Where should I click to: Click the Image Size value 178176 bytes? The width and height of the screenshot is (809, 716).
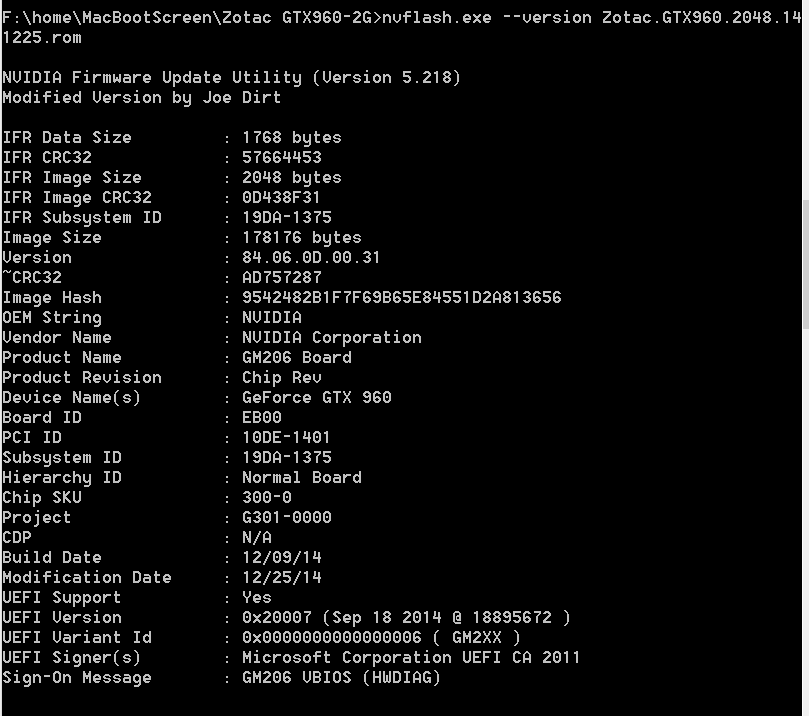pos(301,237)
